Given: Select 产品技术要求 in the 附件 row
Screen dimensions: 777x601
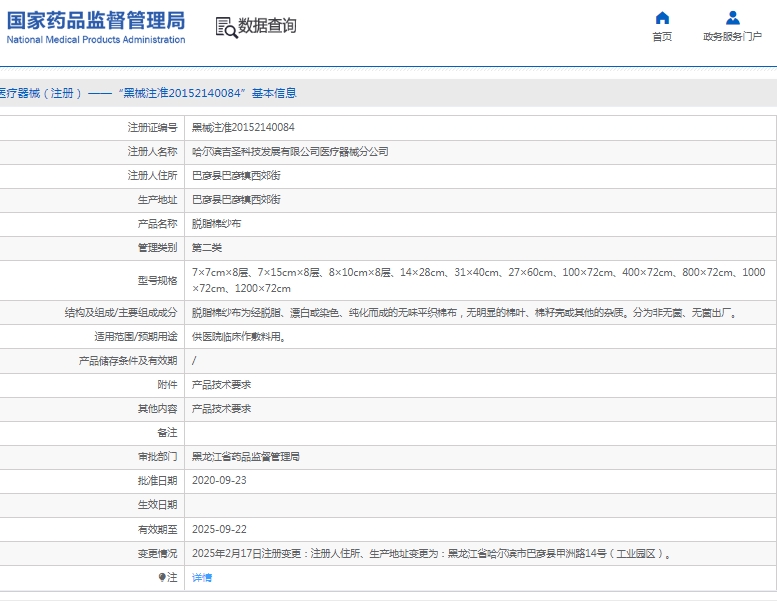Looking at the screenshot, I should tap(221, 384).
